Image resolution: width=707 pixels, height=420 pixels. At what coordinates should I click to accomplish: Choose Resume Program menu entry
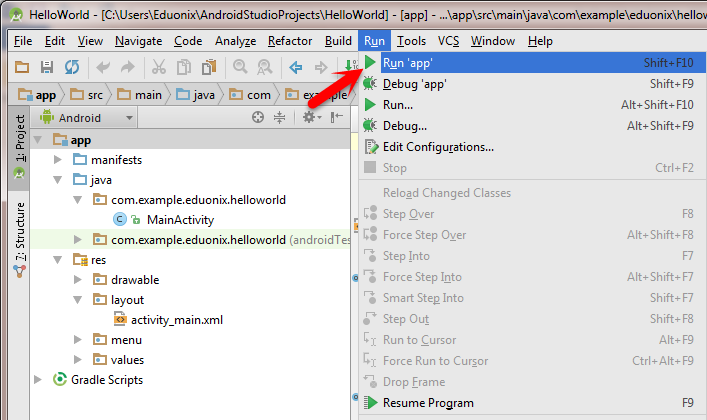click(533, 402)
